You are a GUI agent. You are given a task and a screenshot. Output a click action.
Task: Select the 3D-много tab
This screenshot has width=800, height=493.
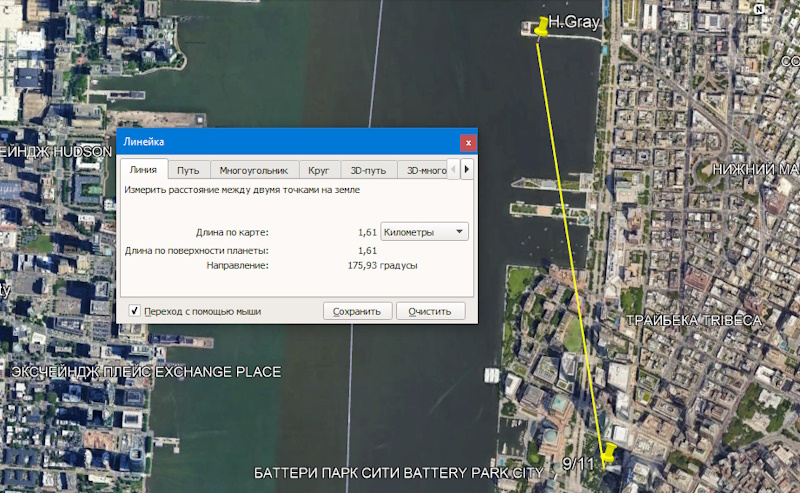423,170
